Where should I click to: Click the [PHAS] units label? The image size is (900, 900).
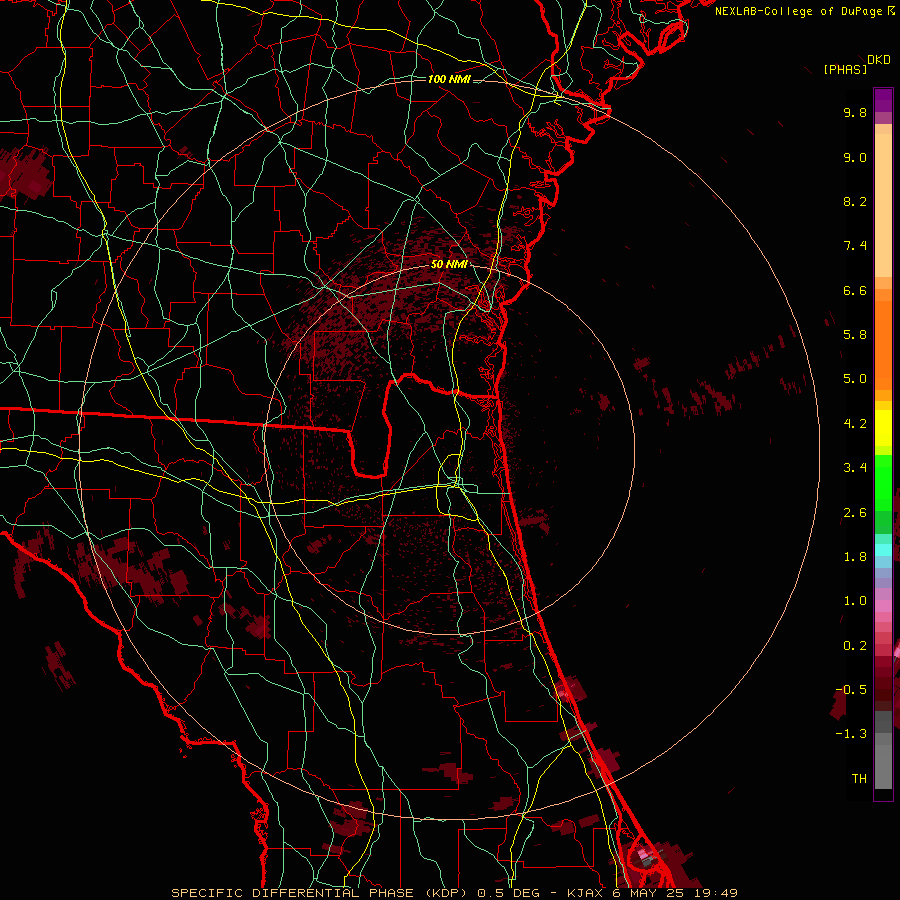pos(845,69)
